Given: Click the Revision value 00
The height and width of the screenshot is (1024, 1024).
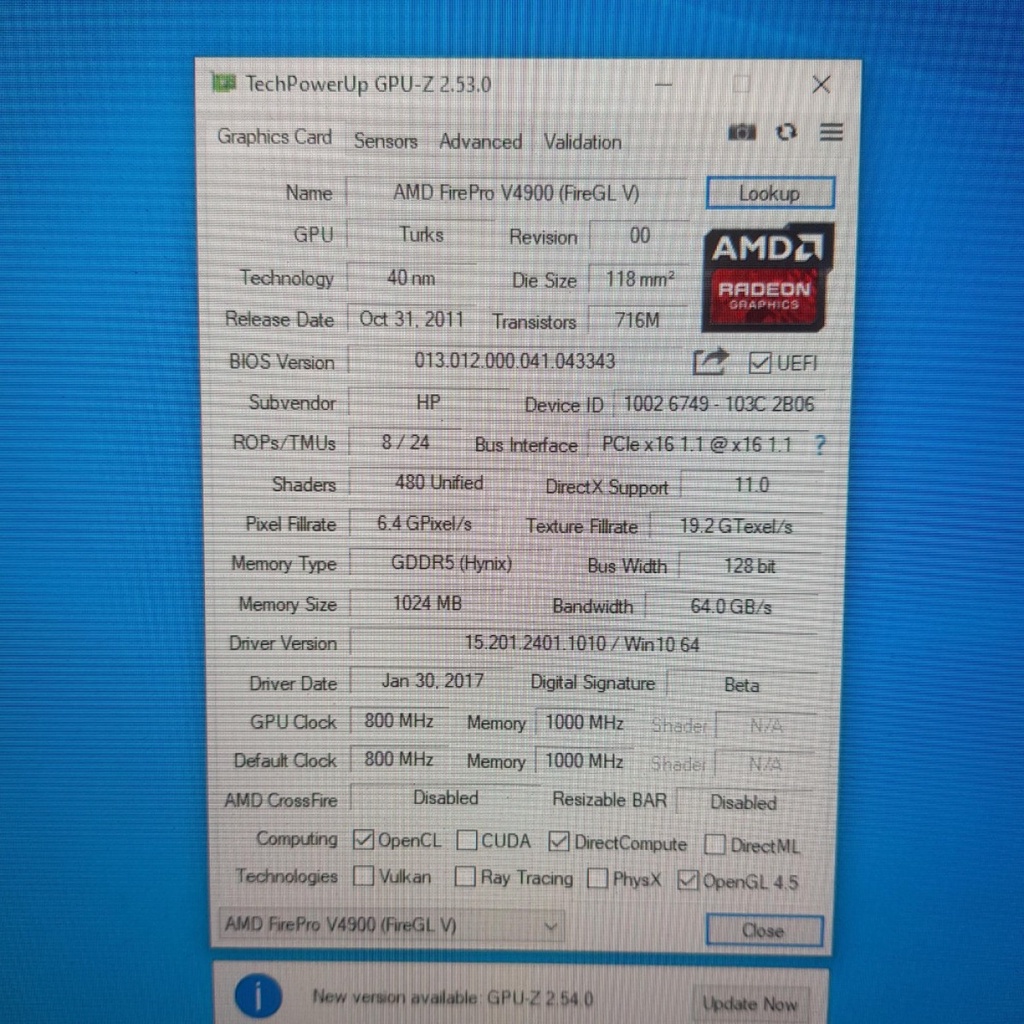Looking at the screenshot, I should pos(639,236).
